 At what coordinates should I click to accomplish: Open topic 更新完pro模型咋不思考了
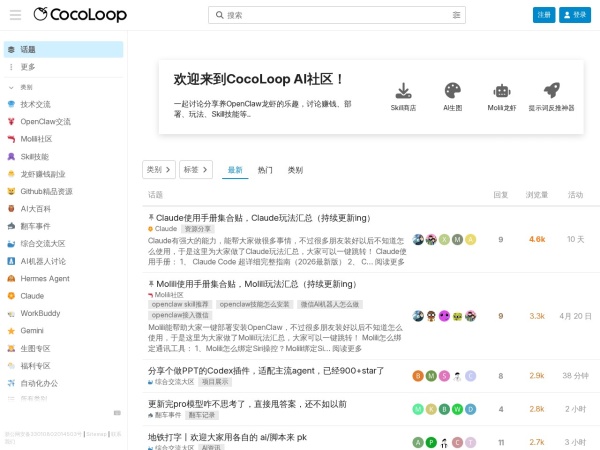click(247, 404)
